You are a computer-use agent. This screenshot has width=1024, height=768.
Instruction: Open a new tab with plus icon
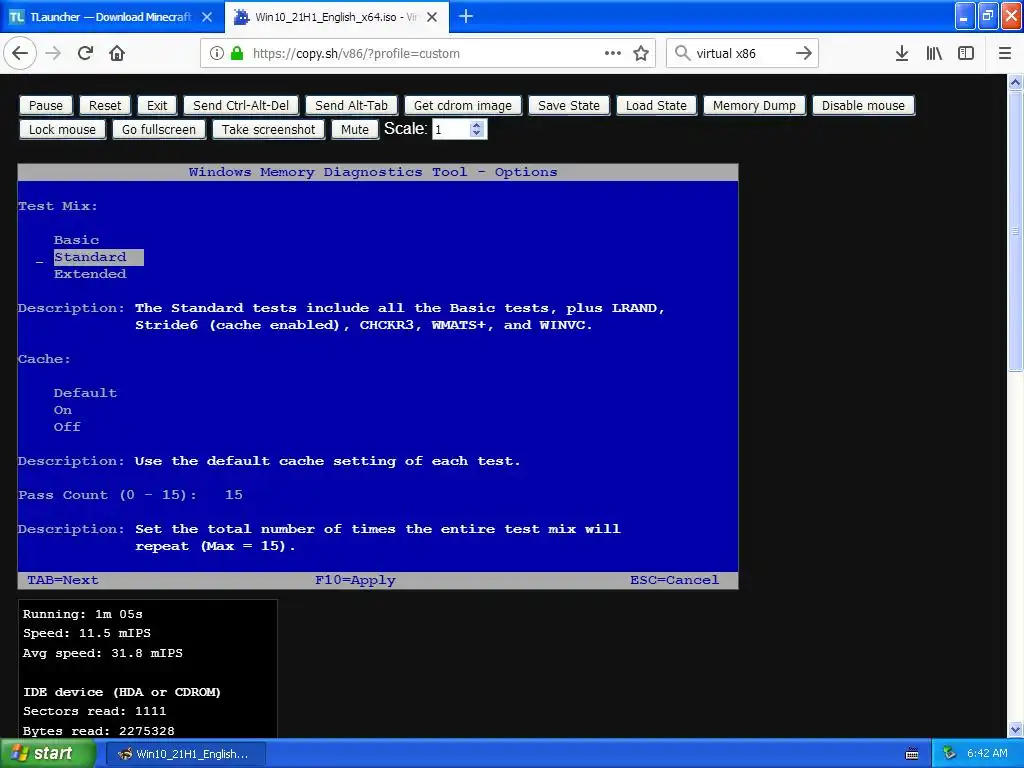click(466, 17)
